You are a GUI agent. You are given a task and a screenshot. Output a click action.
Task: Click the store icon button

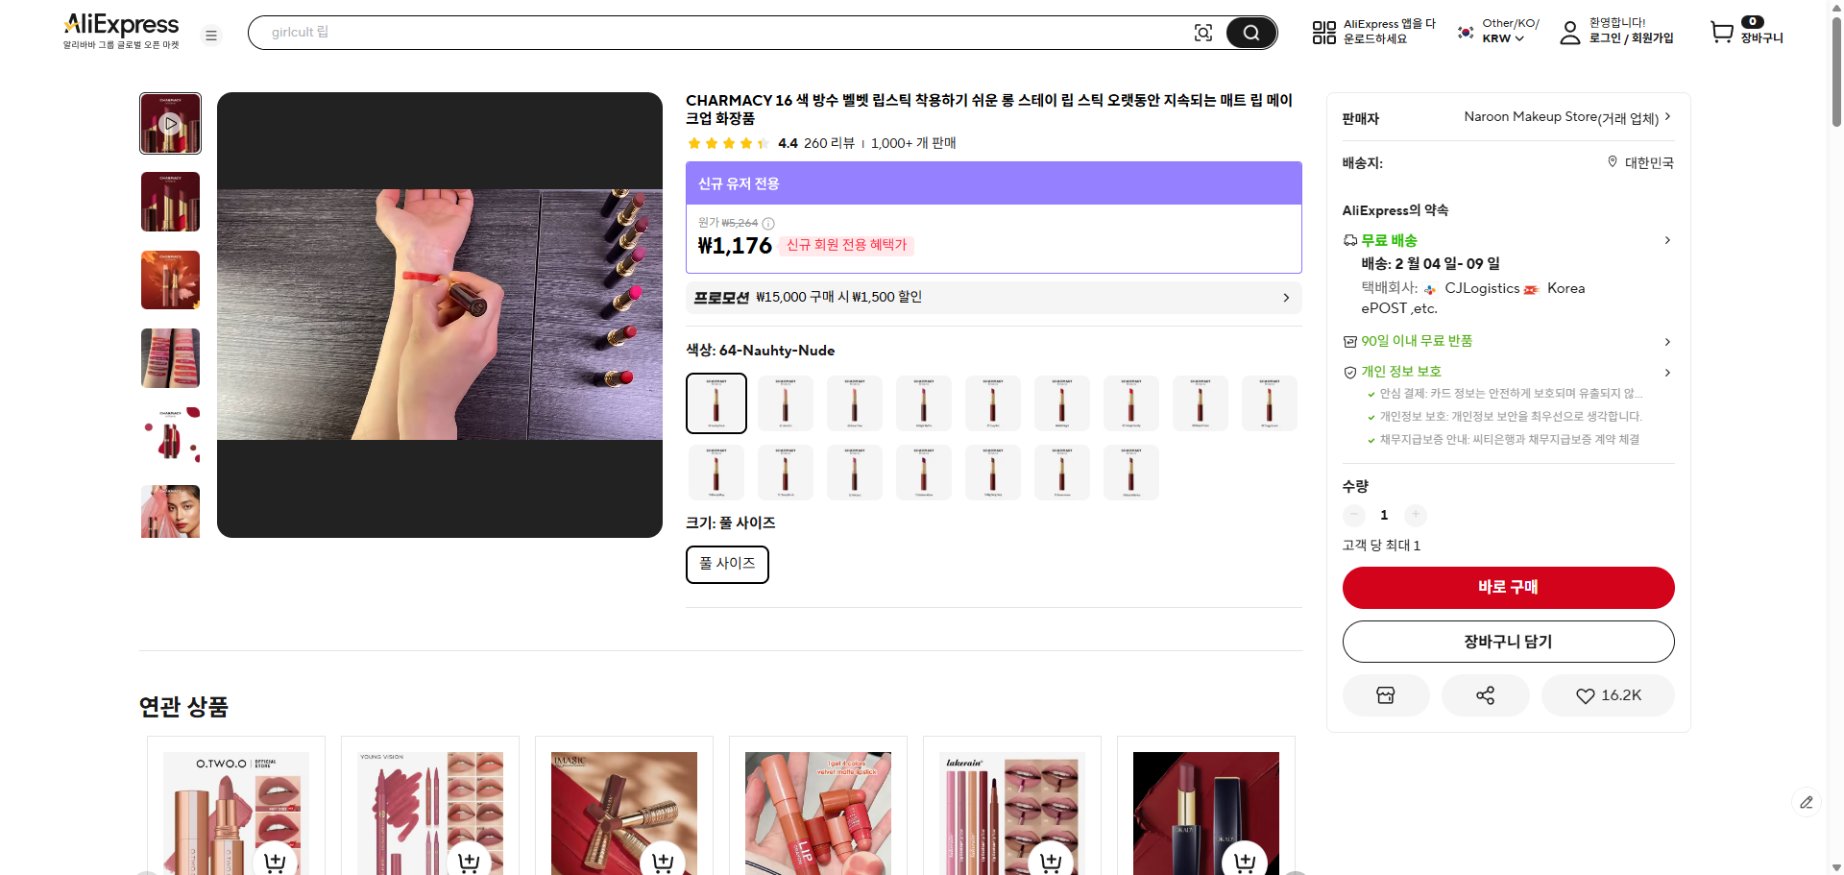pos(1385,695)
